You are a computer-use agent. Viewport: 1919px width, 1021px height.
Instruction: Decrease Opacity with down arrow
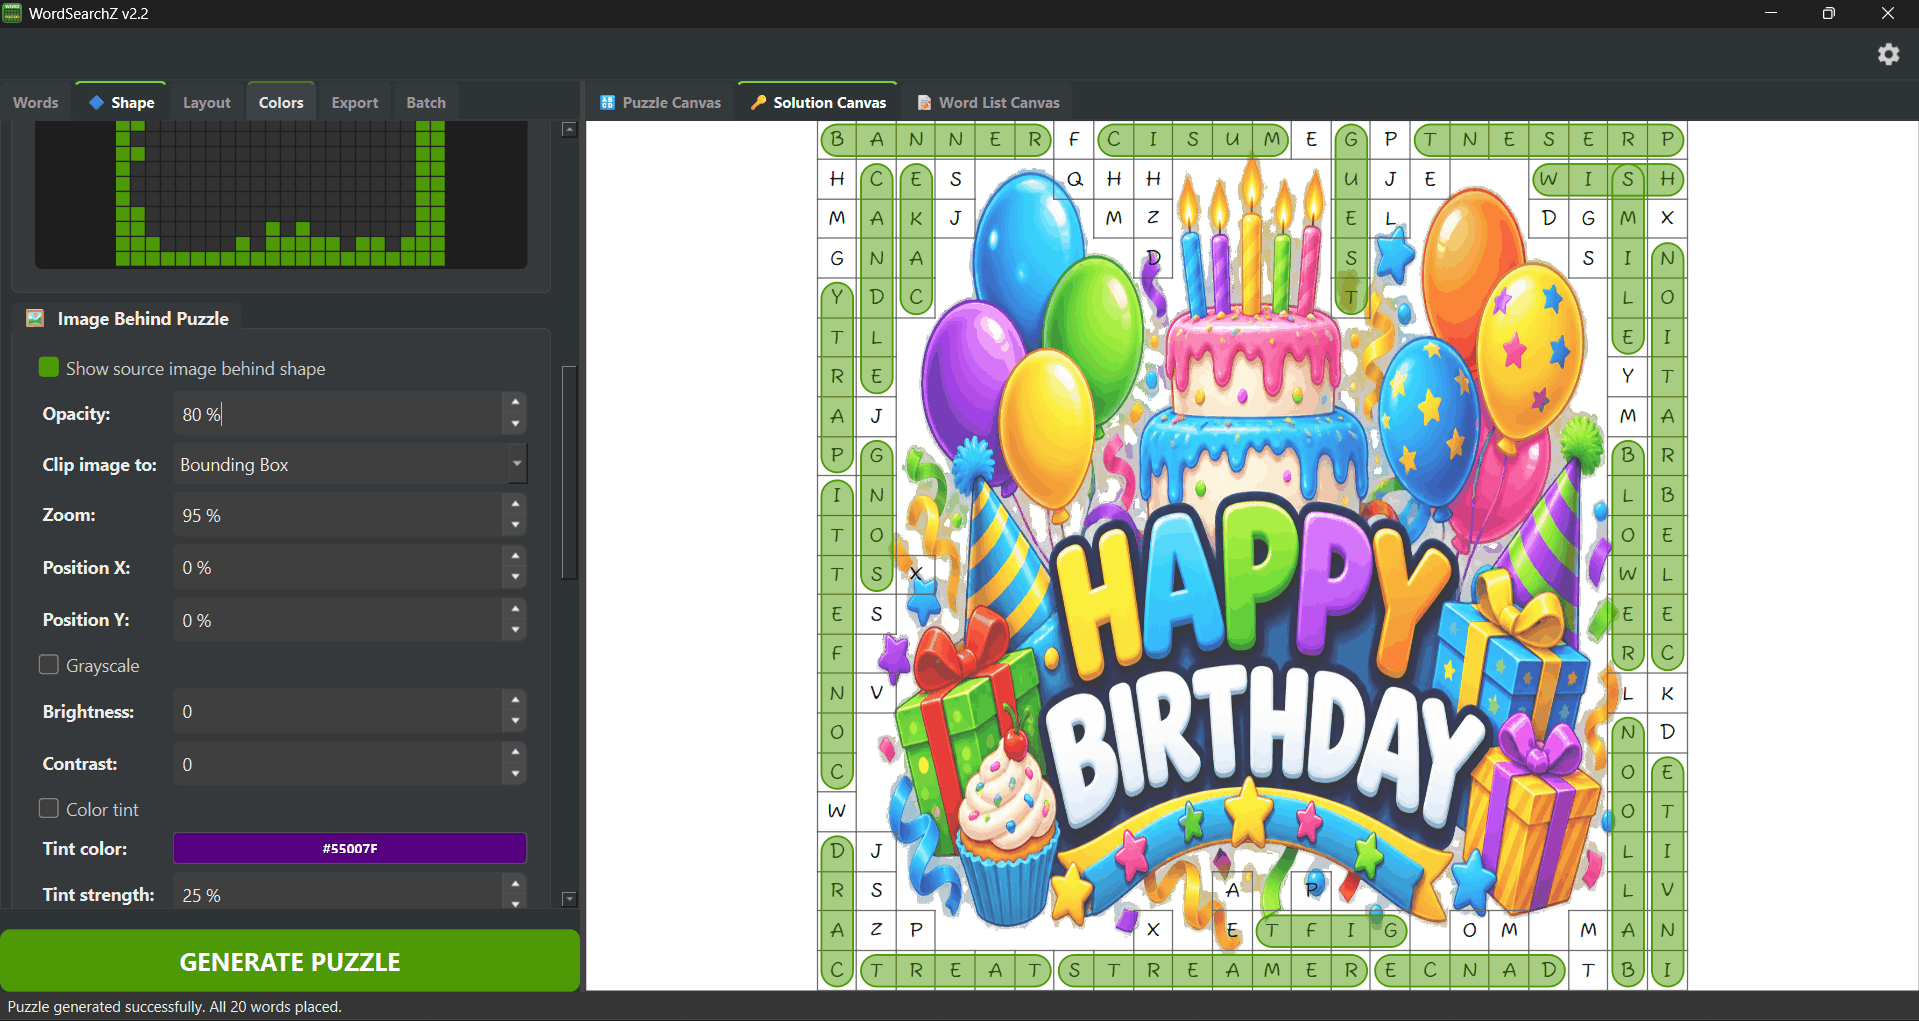coord(515,424)
